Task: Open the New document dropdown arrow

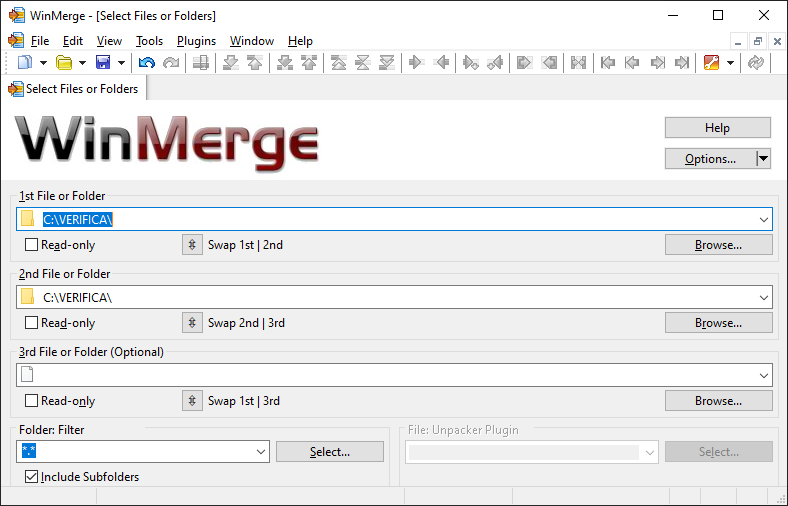Action: 43,63
